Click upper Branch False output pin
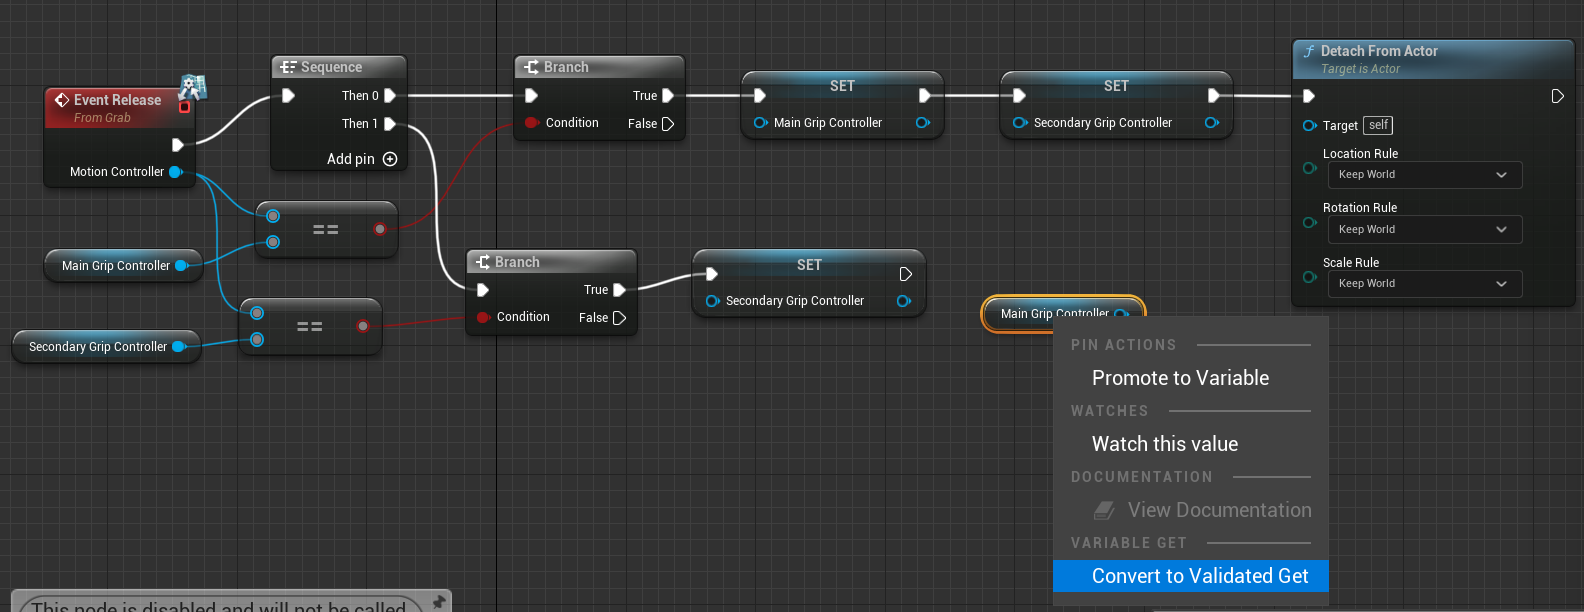The width and height of the screenshot is (1584, 612). [668, 124]
